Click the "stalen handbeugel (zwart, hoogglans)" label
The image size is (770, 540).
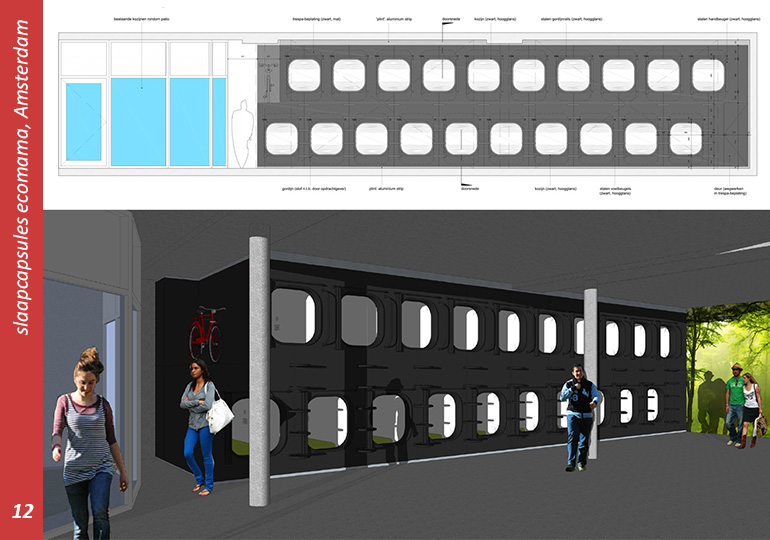729,19
